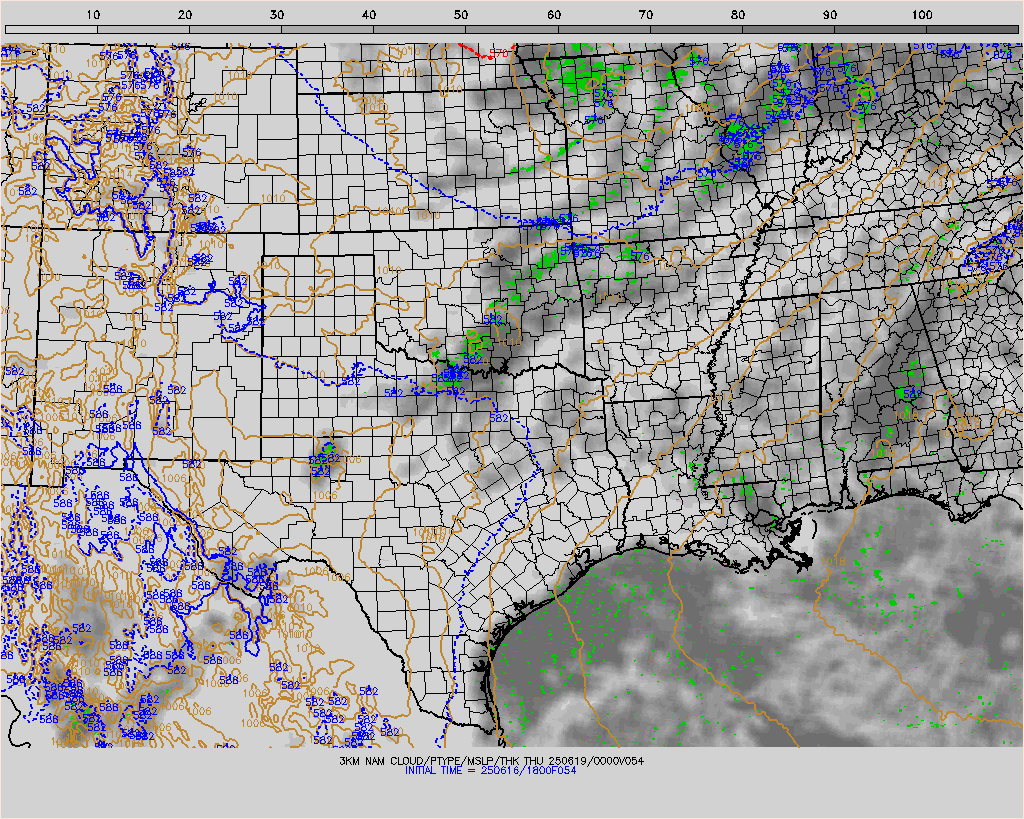Pick the gray swatch between 50 and 60
The image size is (1024, 819).
(x=511, y=29)
